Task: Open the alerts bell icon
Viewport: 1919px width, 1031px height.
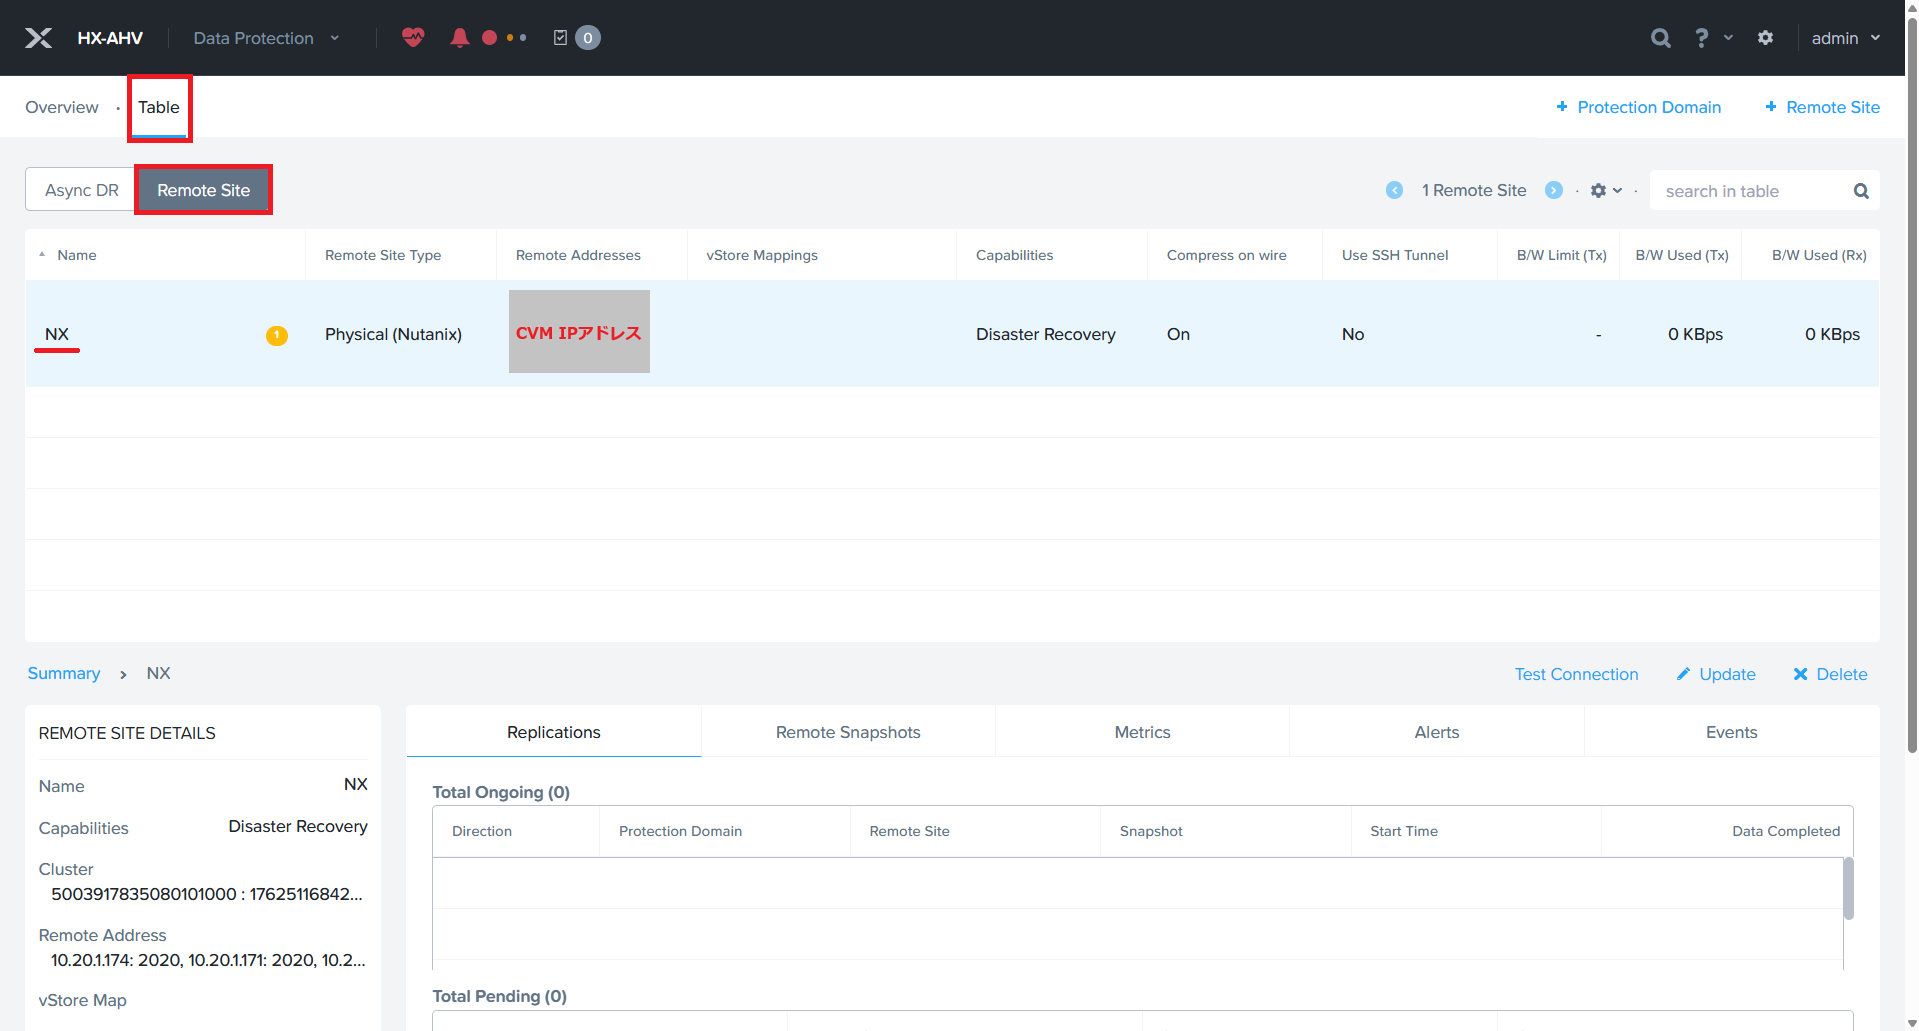Action: [x=459, y=38]
